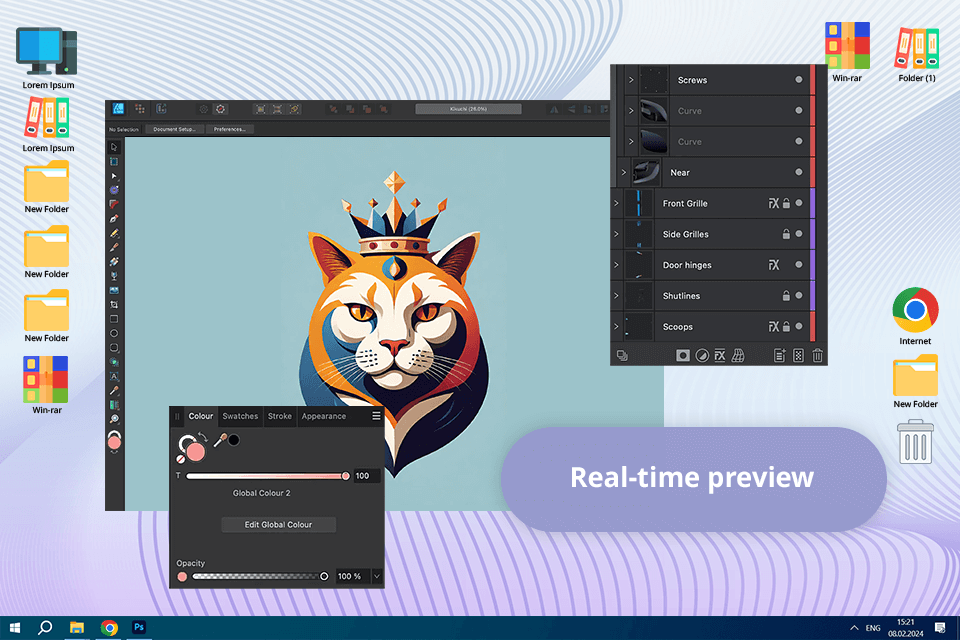Delete layer with the trash icon
Image resolution: width=960 pixels, height=640 pixels.
coord(817,355)
